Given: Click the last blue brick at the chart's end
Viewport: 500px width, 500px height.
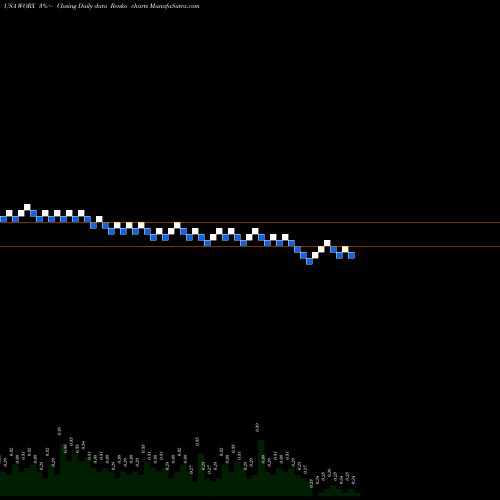Looking at the screenshot, I should point(351,255).
